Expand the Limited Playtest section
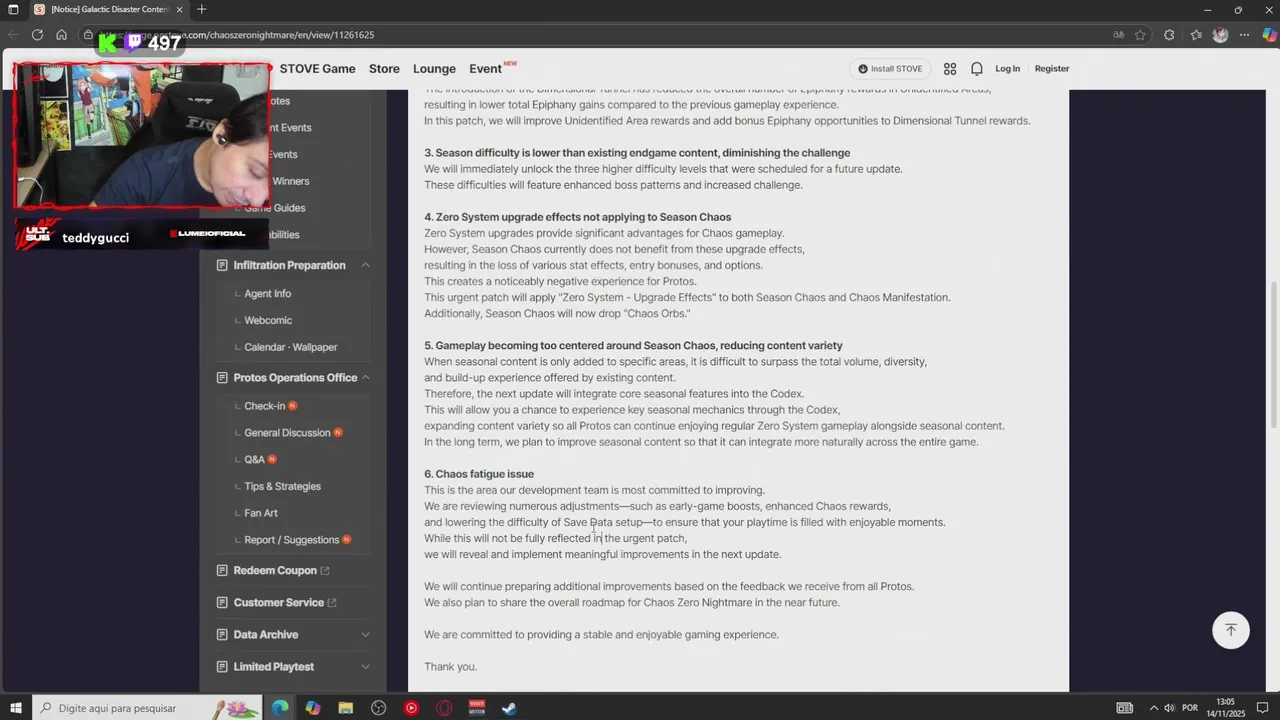The image size is (1280, 720). coord(365,666)
